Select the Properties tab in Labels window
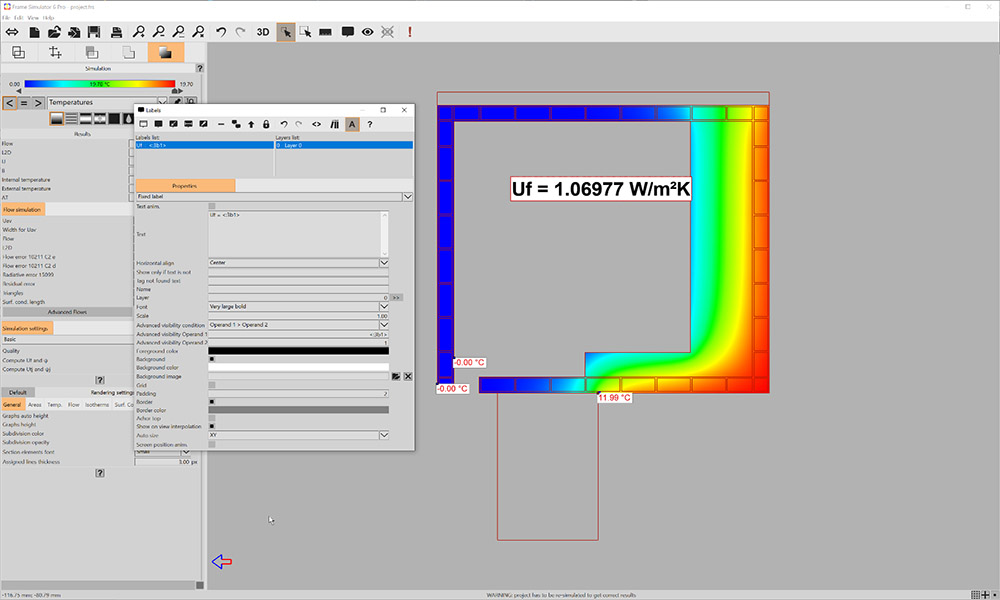The image size is (1000, 600). (185, 186)
